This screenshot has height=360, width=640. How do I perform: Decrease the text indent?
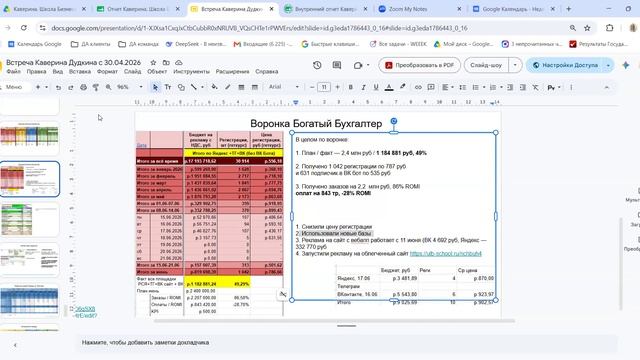(510, 87)
